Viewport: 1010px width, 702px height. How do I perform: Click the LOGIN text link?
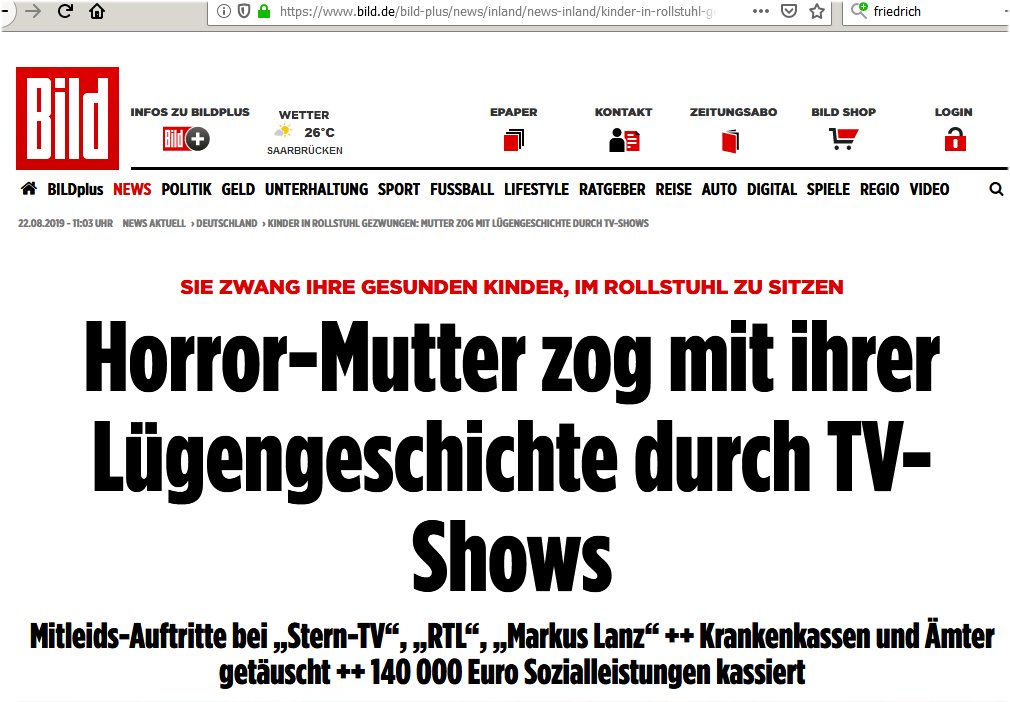(954, 112)
